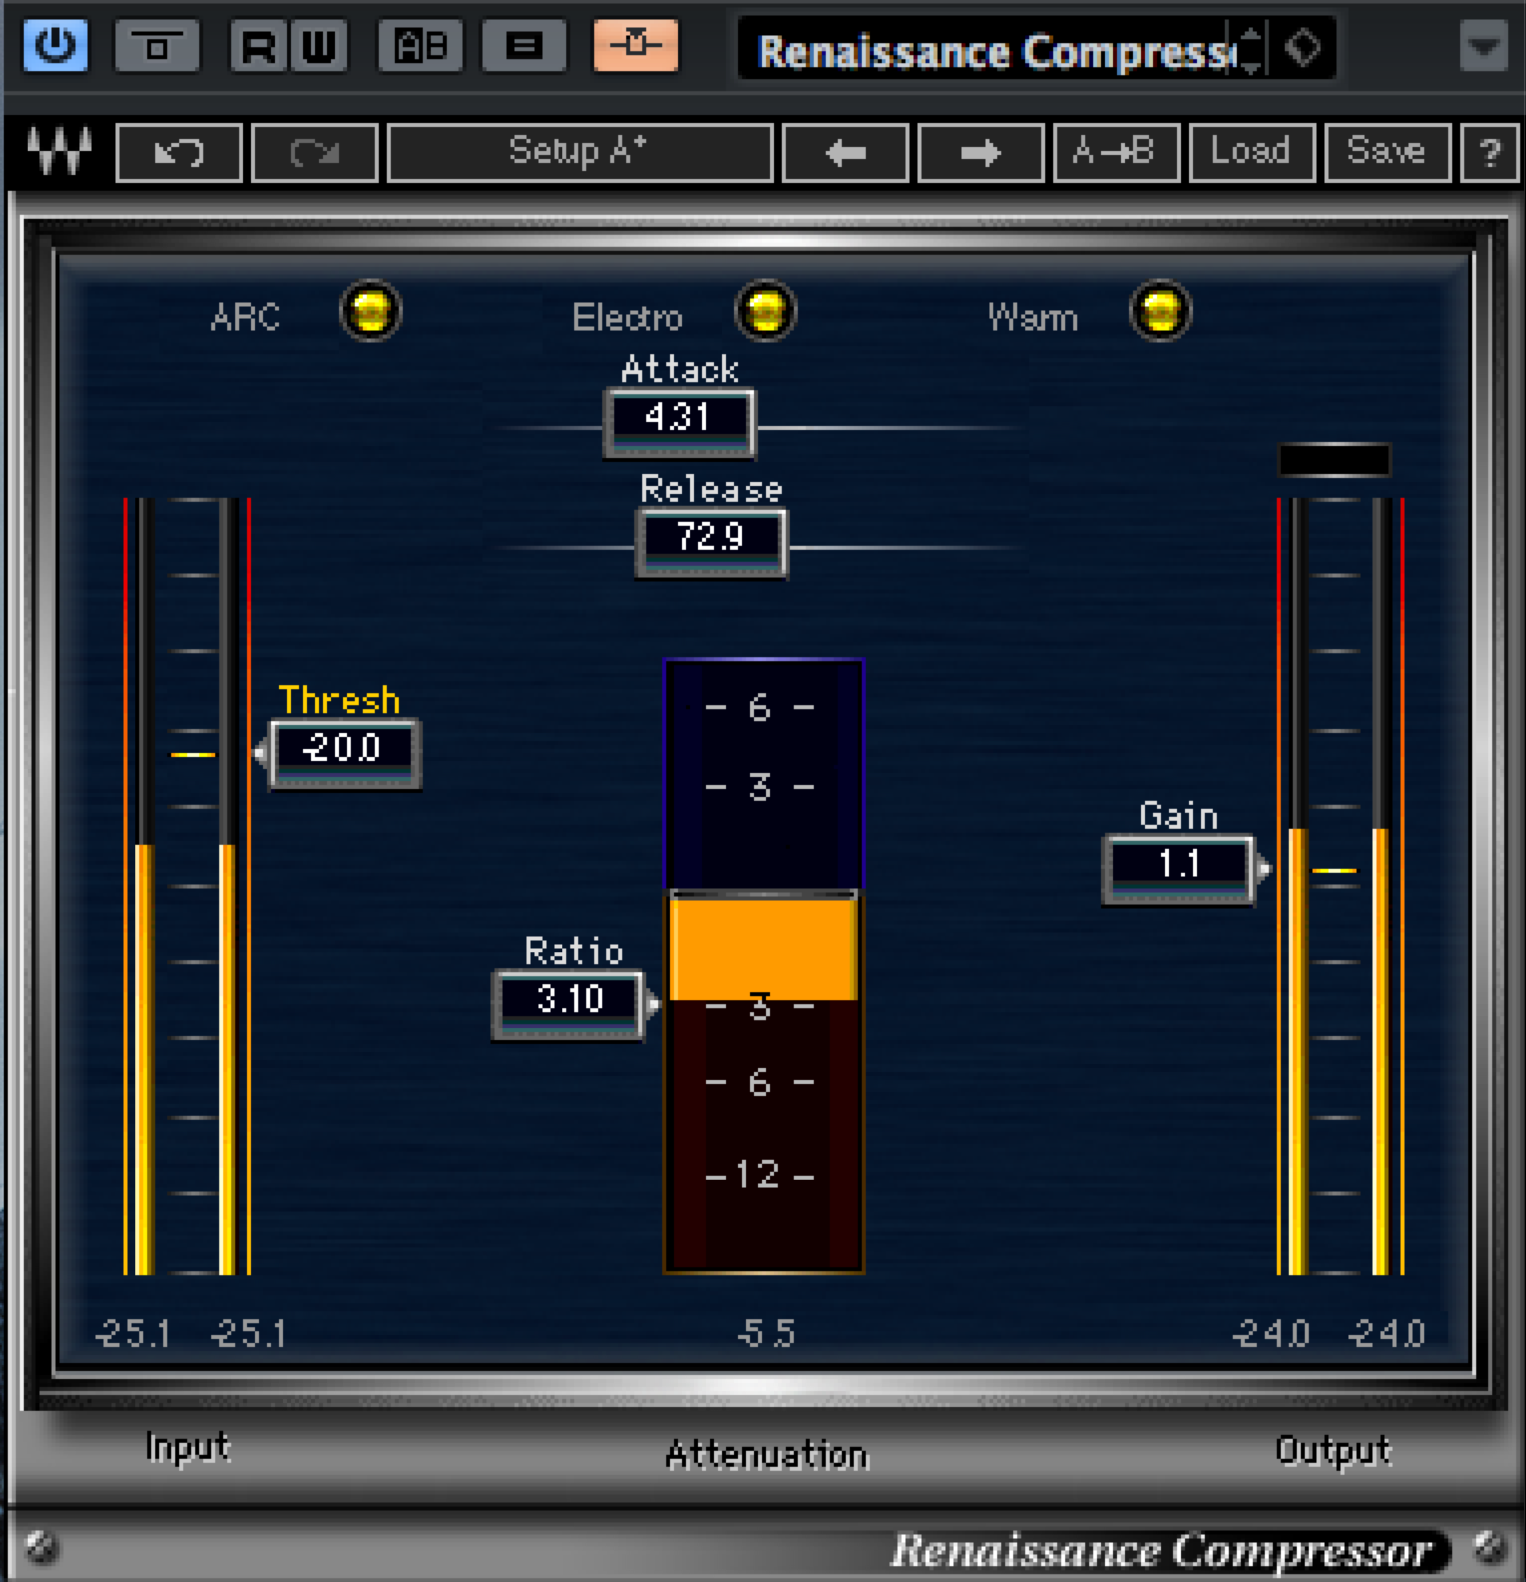The image size is (1526, 1582).
Task: Click the left input peak value -25.1
Action: 133,1333
